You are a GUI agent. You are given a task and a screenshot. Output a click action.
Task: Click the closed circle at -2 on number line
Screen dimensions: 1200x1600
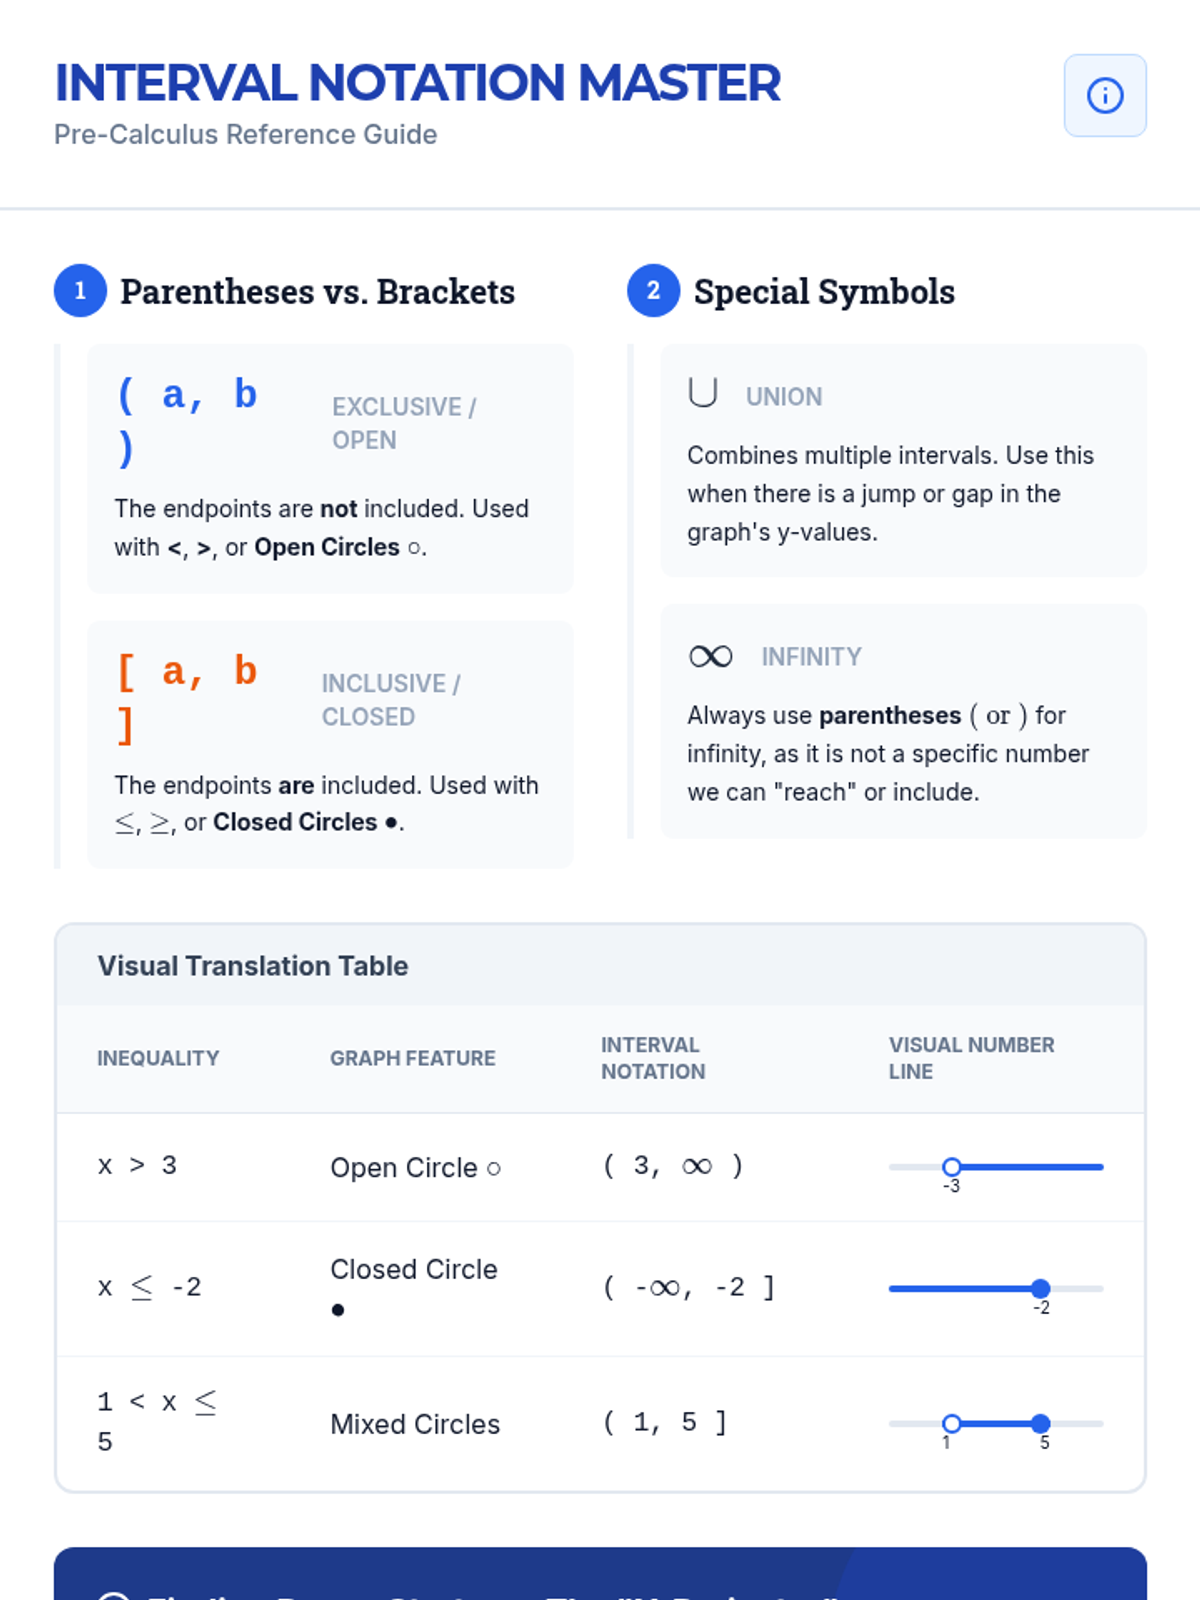1041,1288
